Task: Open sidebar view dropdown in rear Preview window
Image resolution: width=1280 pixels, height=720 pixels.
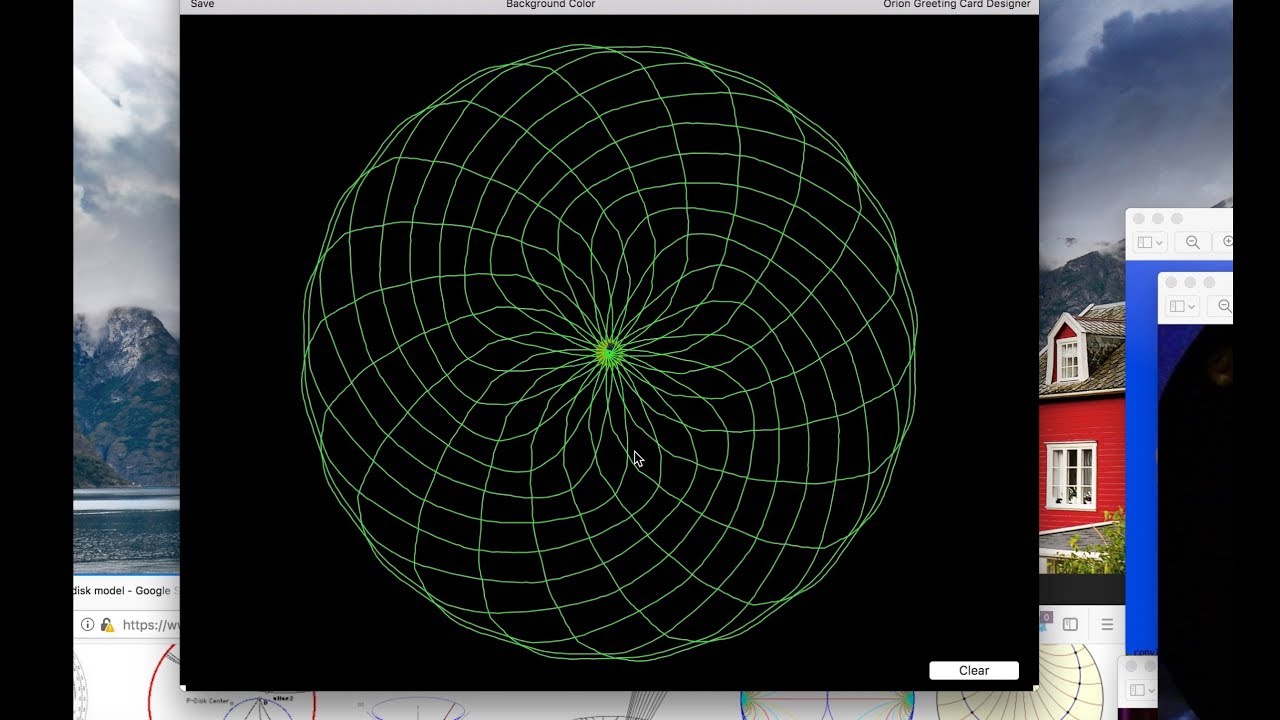Action: click(x=1150, y=242)
